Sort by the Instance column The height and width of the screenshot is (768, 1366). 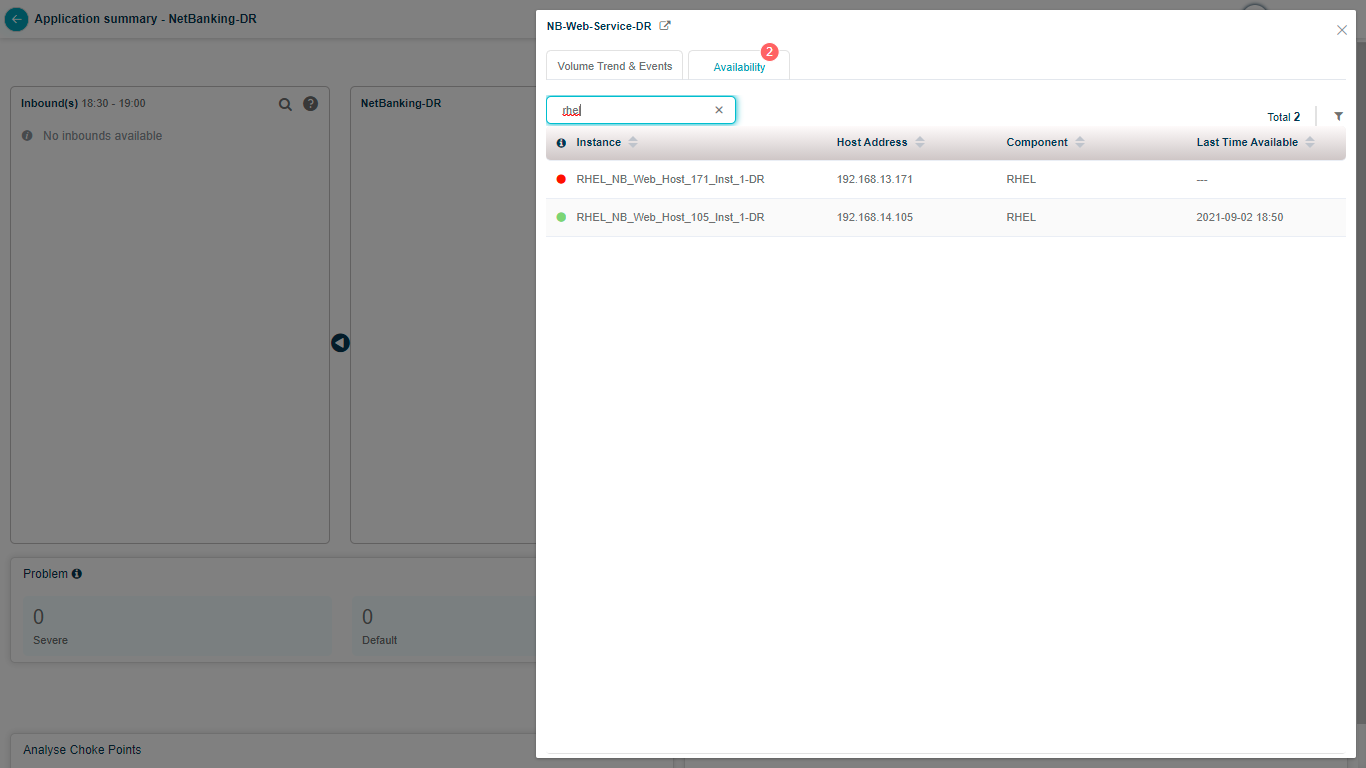(x=633, y=143)
